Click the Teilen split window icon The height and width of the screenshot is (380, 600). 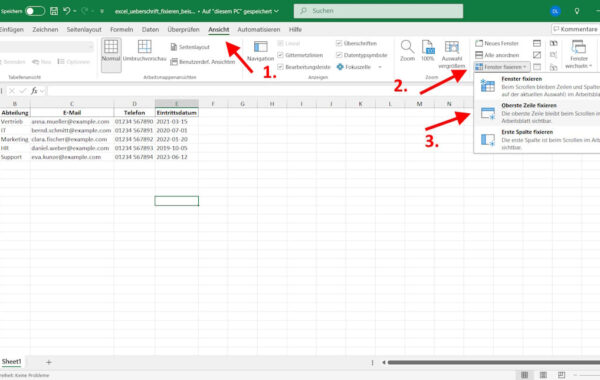(537, 44)
